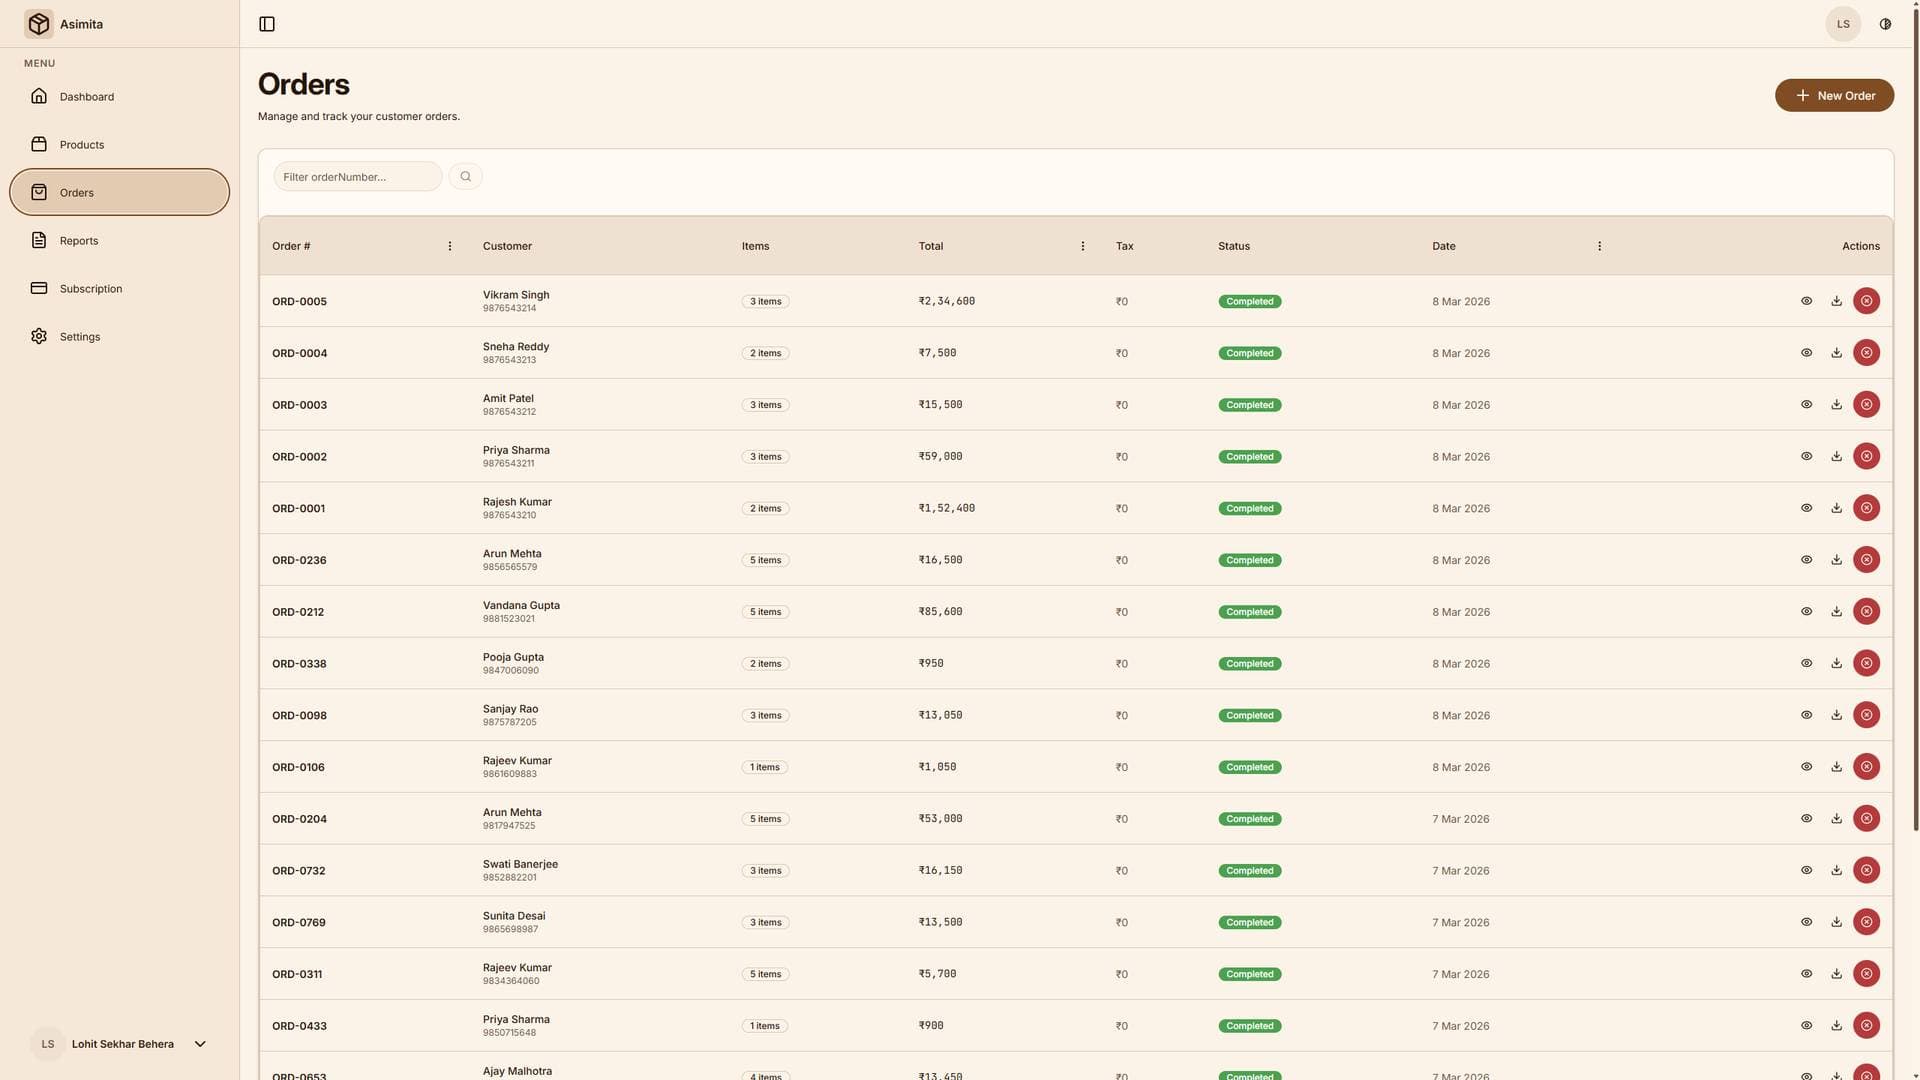1920x1080 pixels.
Task: Select Products in the sidebar menu
Action: click(x=81, y=144)
